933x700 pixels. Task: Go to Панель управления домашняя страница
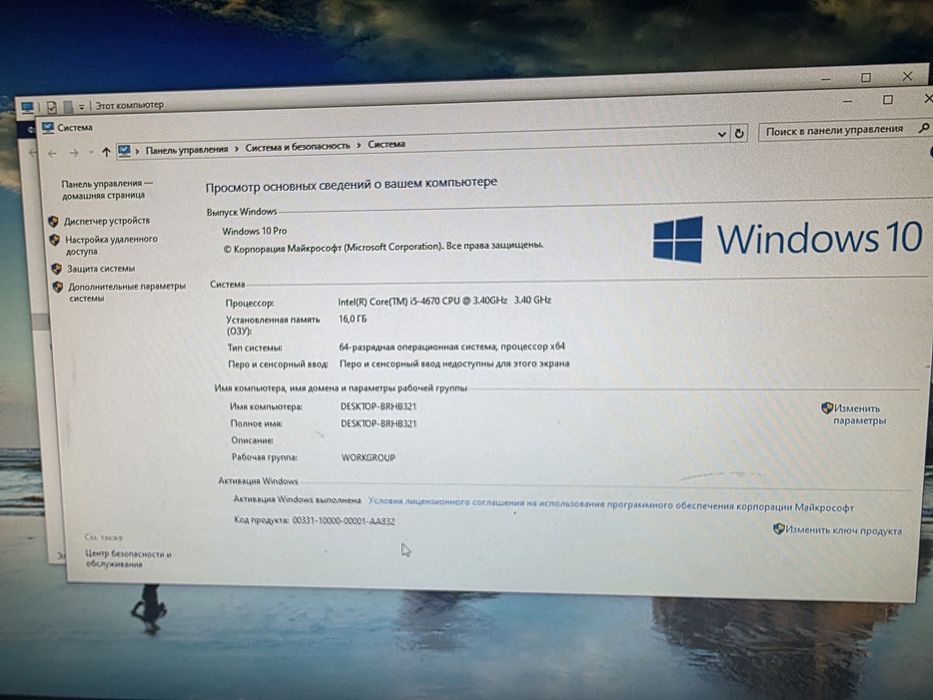[x=107, y=189]
